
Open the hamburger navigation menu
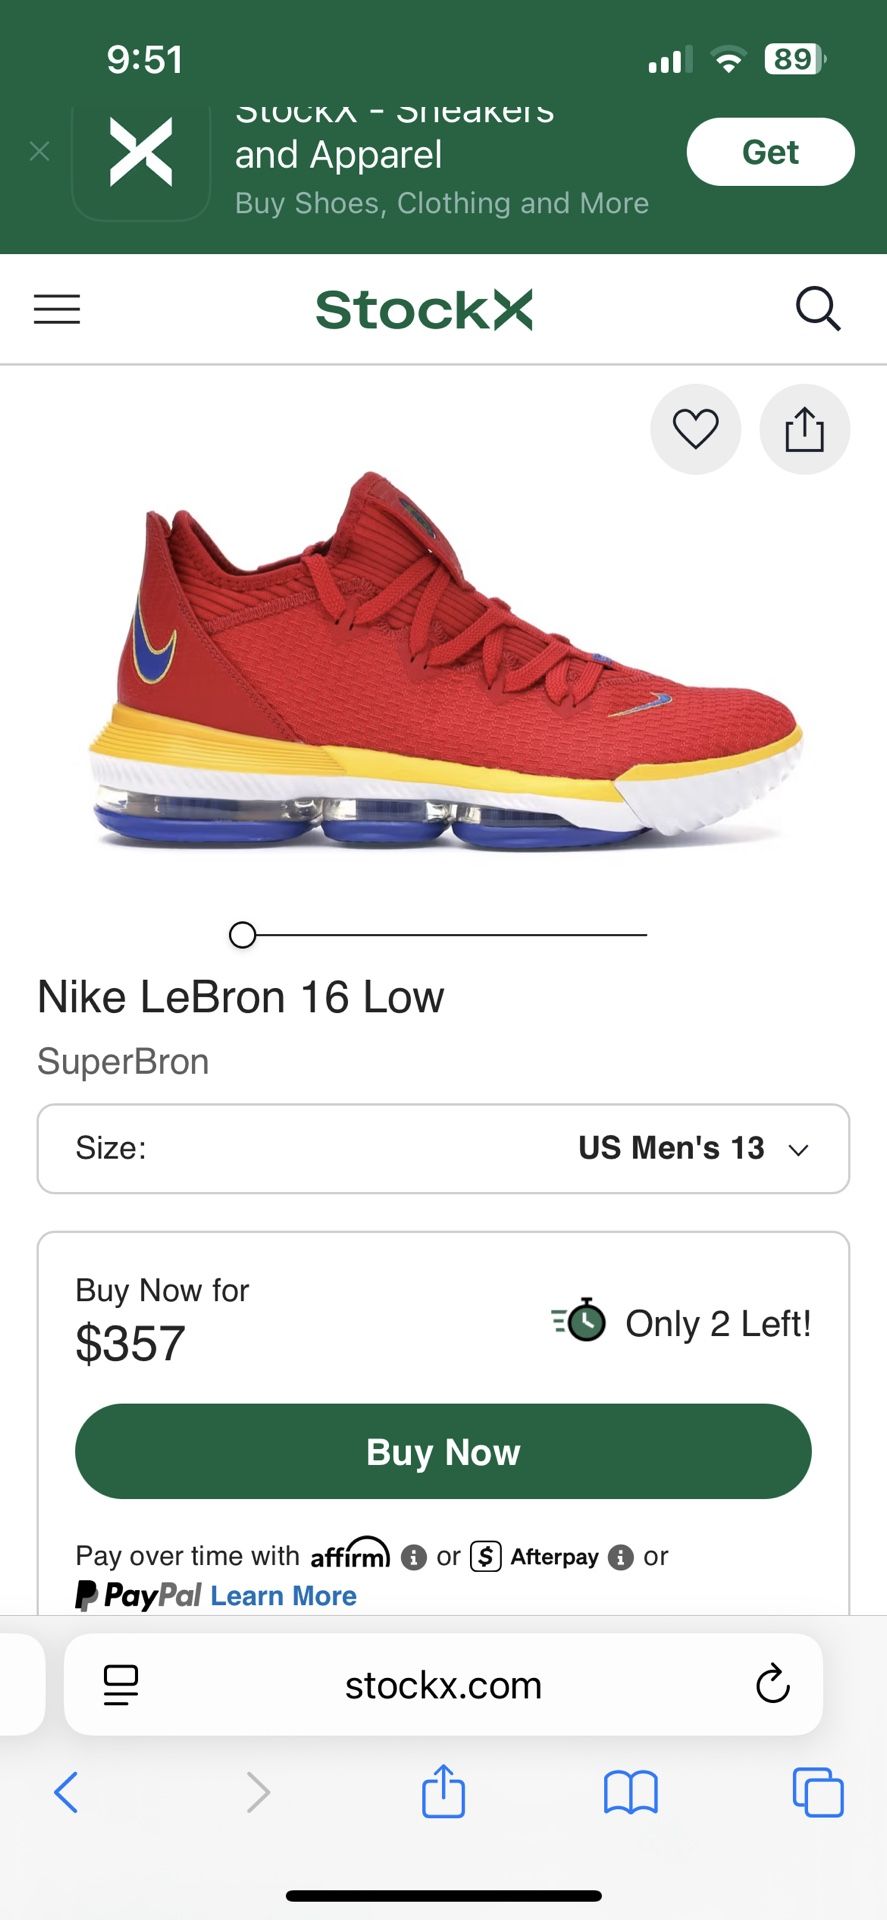tap(57, 309)
